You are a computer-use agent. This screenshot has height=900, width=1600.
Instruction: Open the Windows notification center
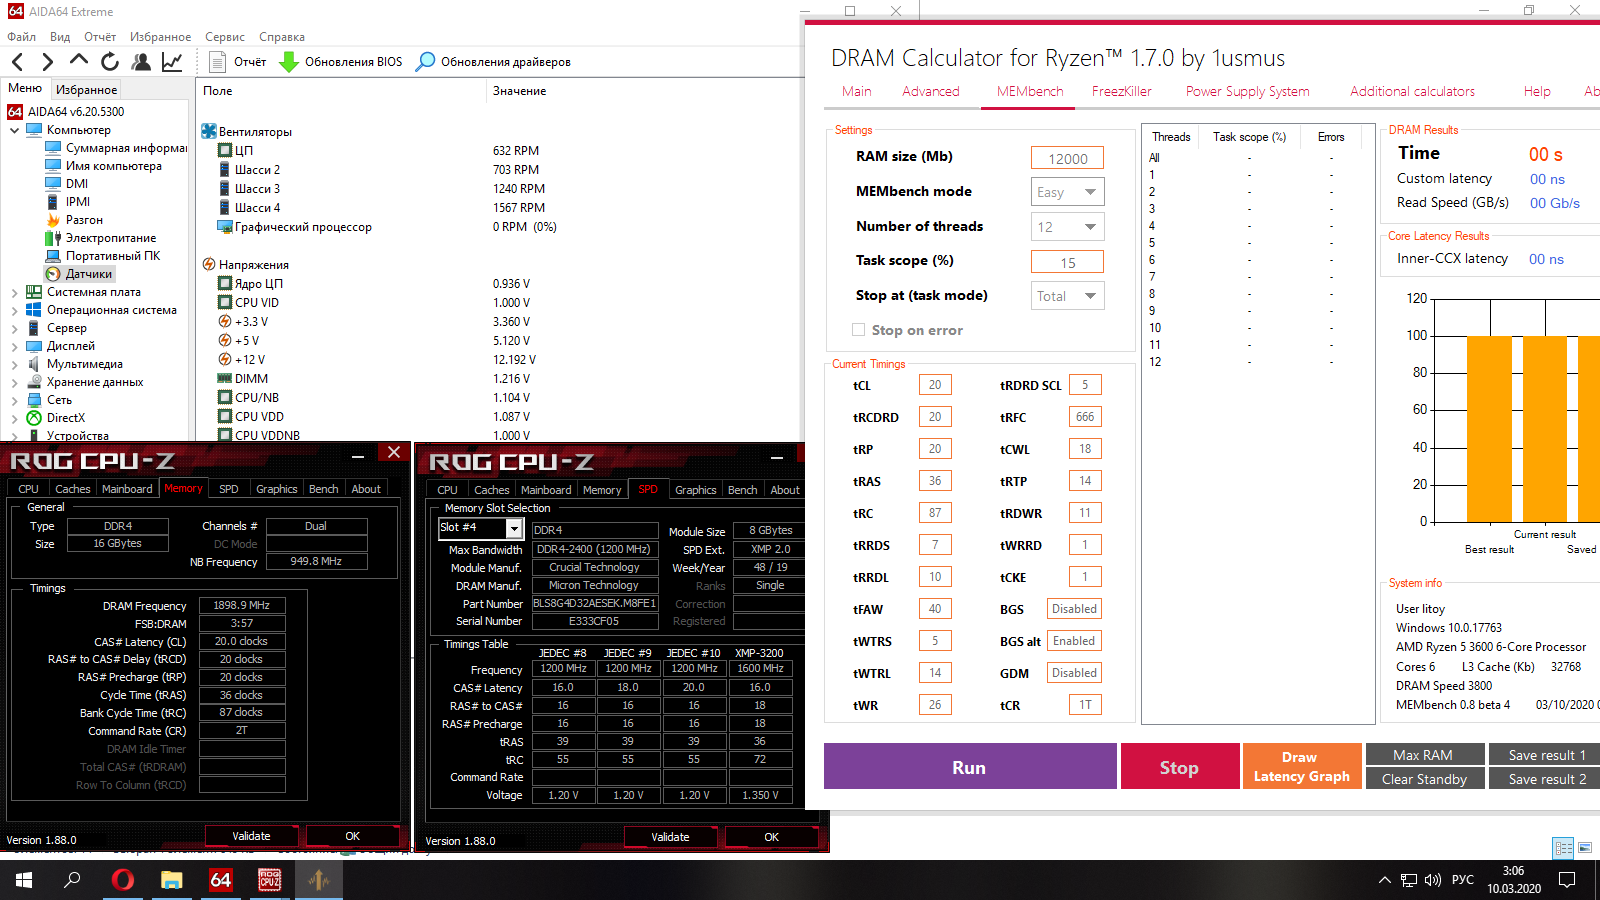(x=1567, y=880)
